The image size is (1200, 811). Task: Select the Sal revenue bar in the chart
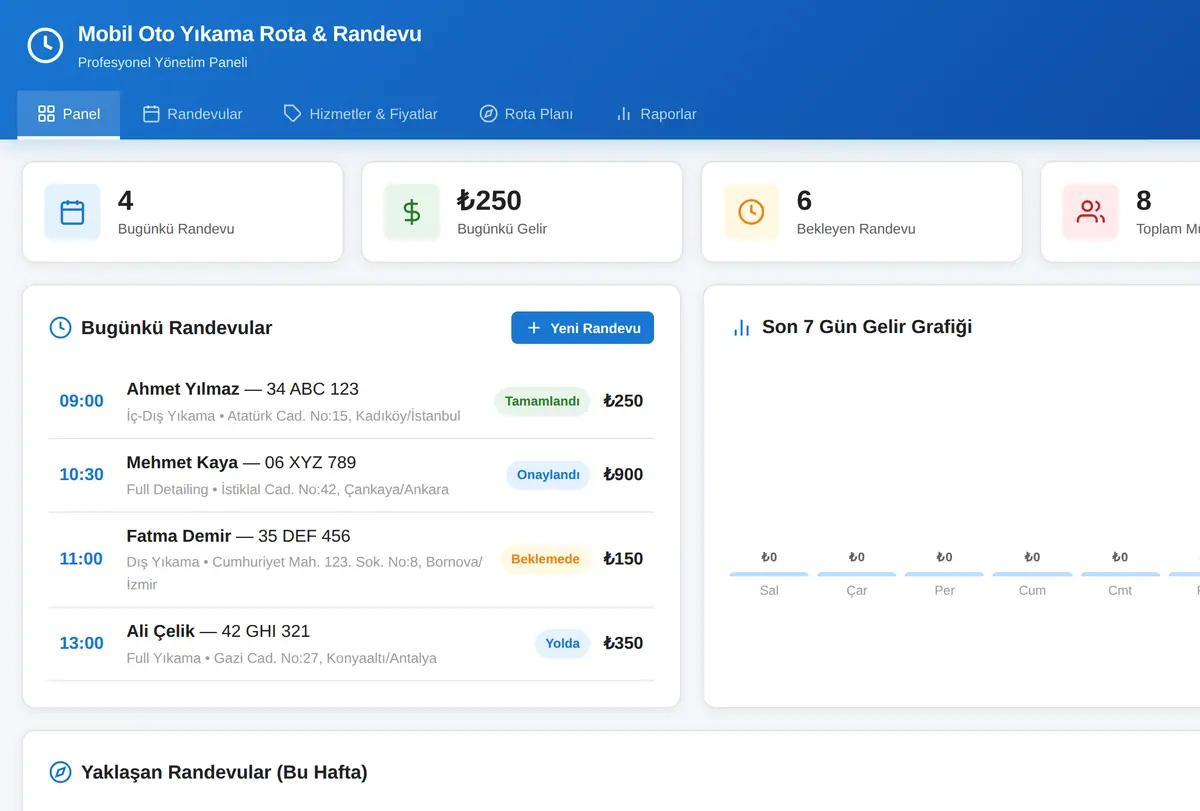[x=769, y=574]
